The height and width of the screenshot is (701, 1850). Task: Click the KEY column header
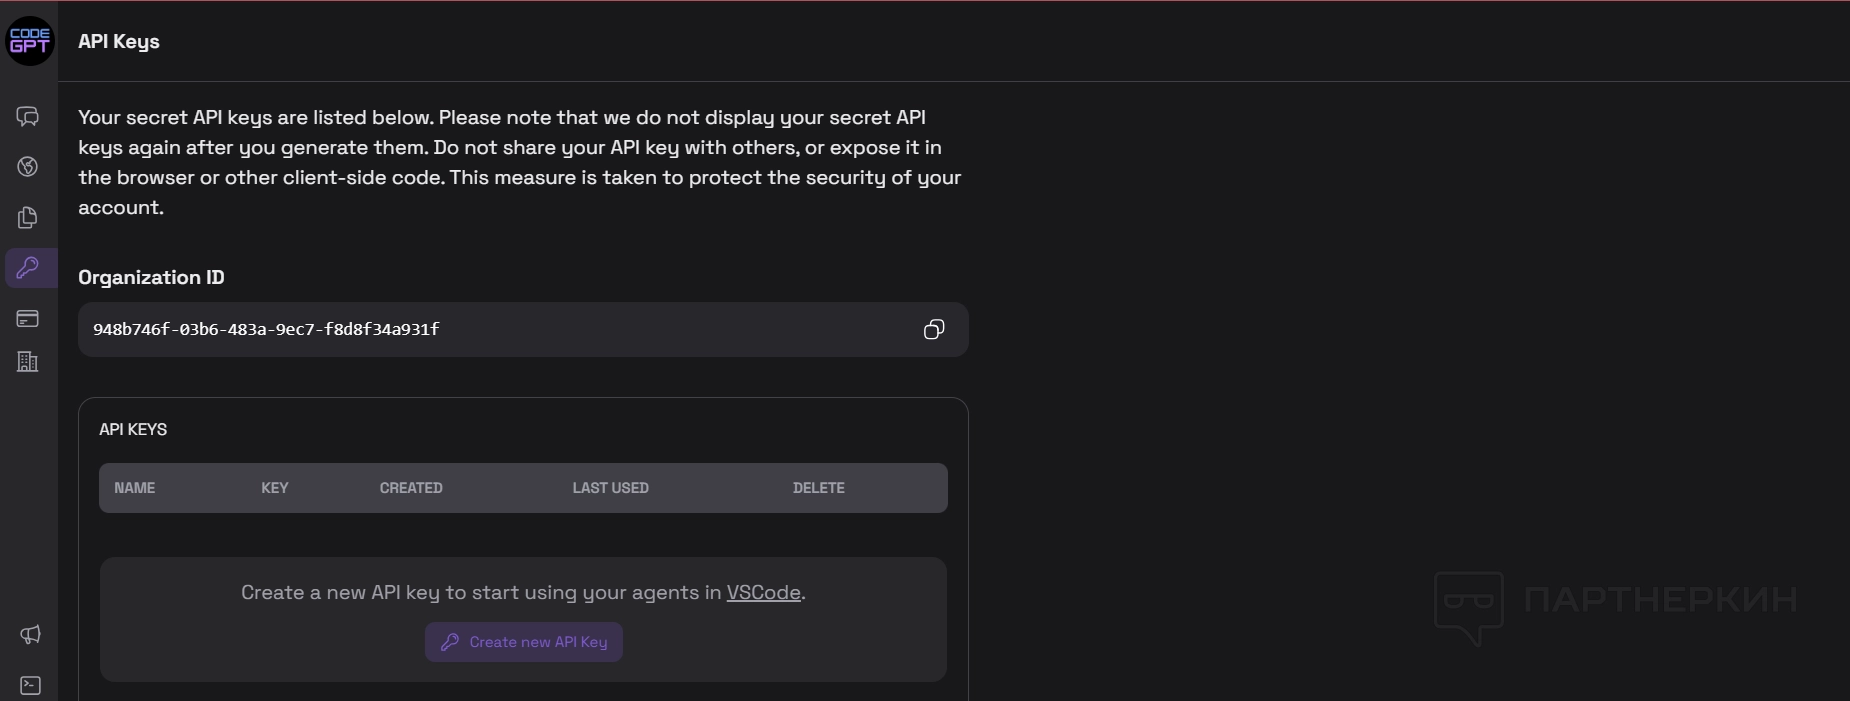(275, 488)
